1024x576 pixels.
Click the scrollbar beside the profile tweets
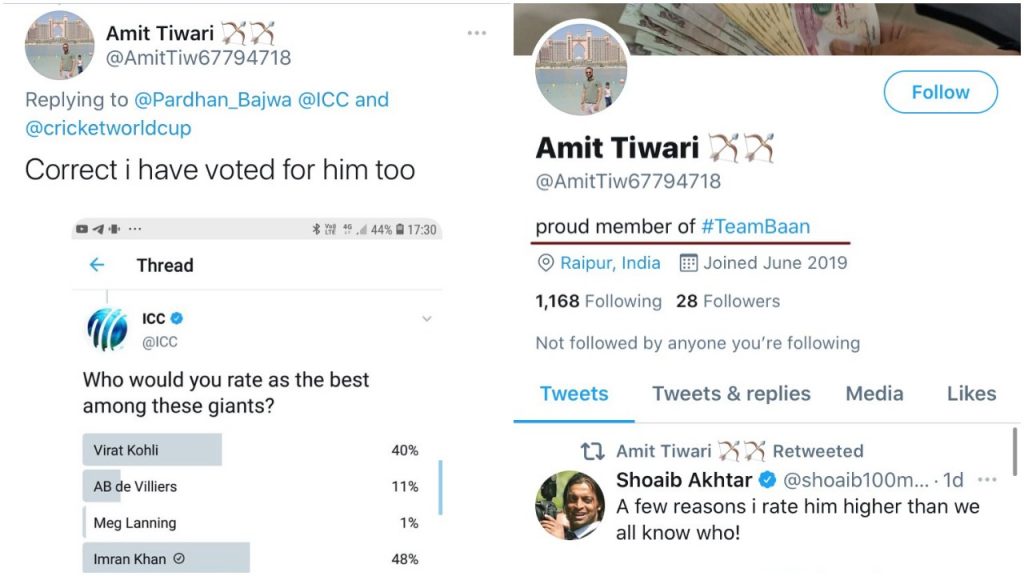click(1014, 452)
